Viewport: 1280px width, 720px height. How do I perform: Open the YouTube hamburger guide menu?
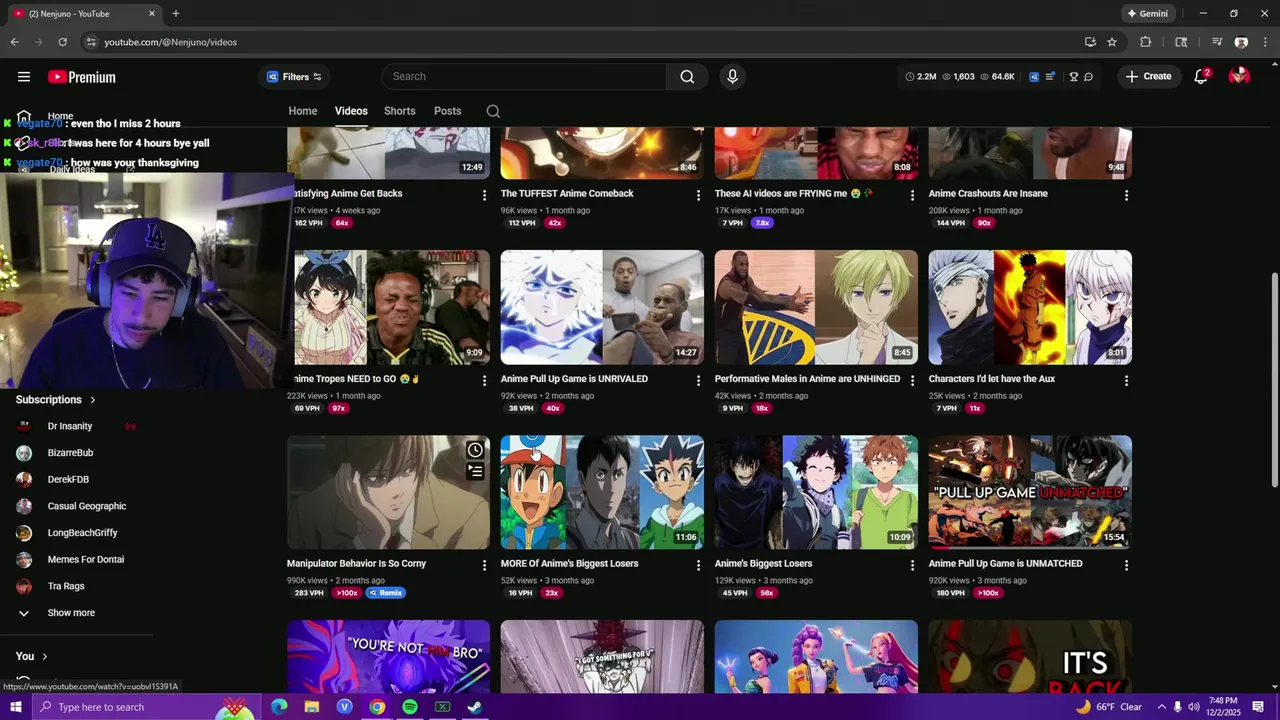[x=24, y=77]
